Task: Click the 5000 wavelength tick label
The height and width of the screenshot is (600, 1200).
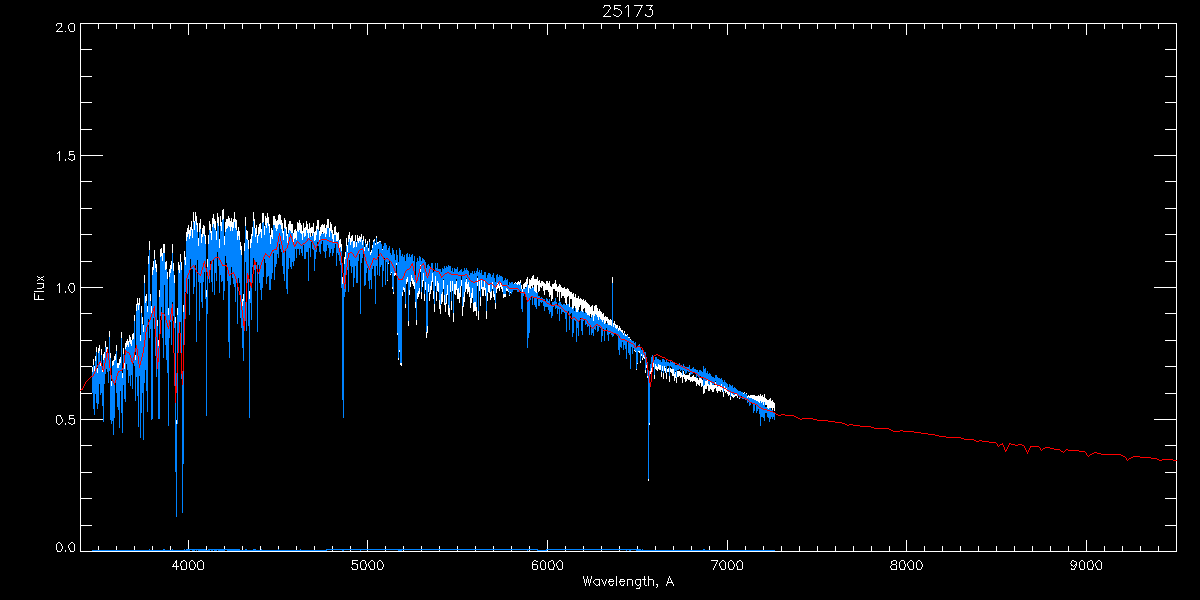Action: click(x=368, y=565)
